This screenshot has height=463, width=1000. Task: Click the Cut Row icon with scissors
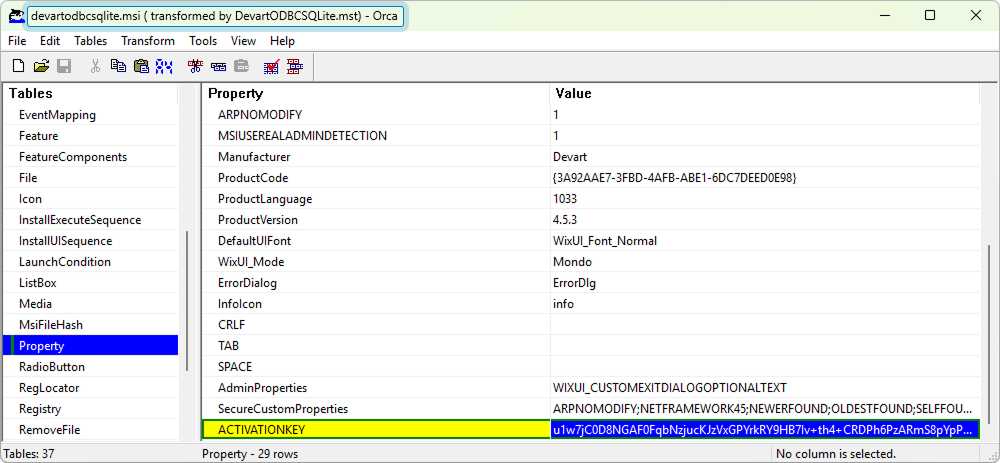[195, 66]
